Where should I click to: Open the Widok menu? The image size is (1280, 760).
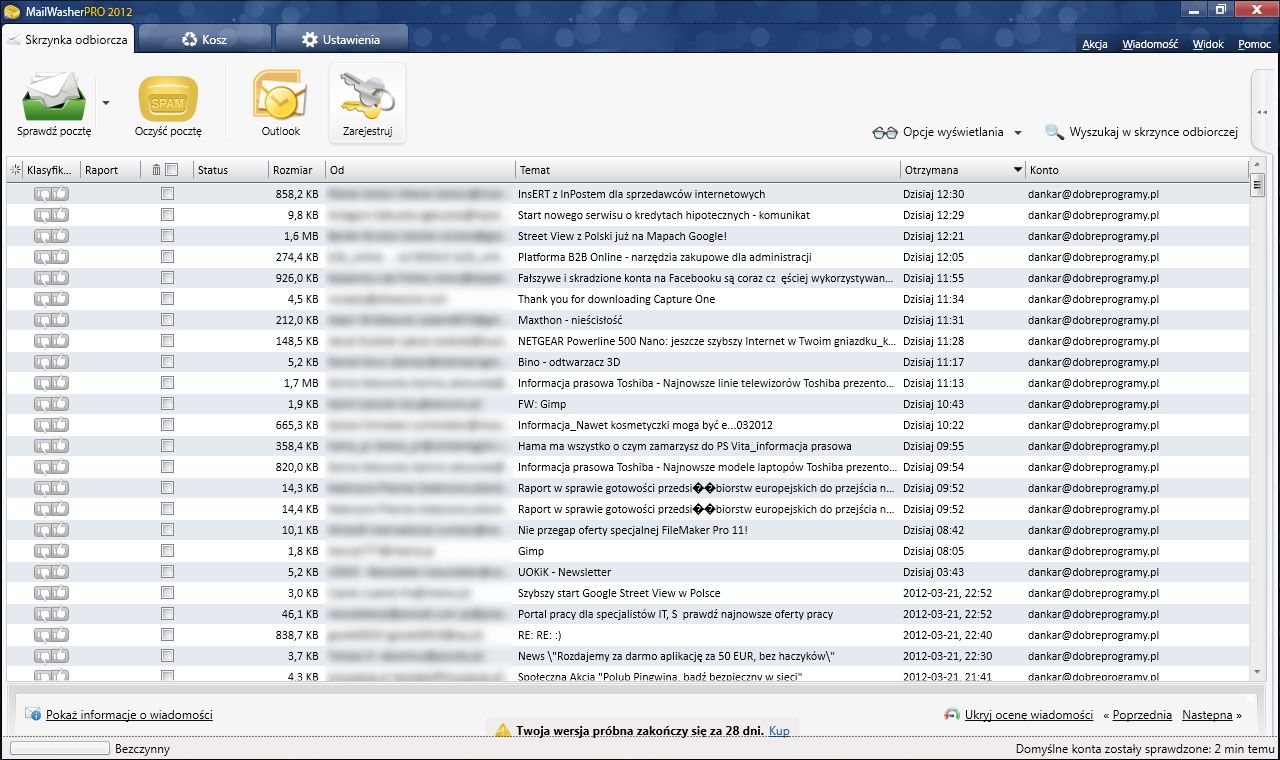[x=1208, y=44]
